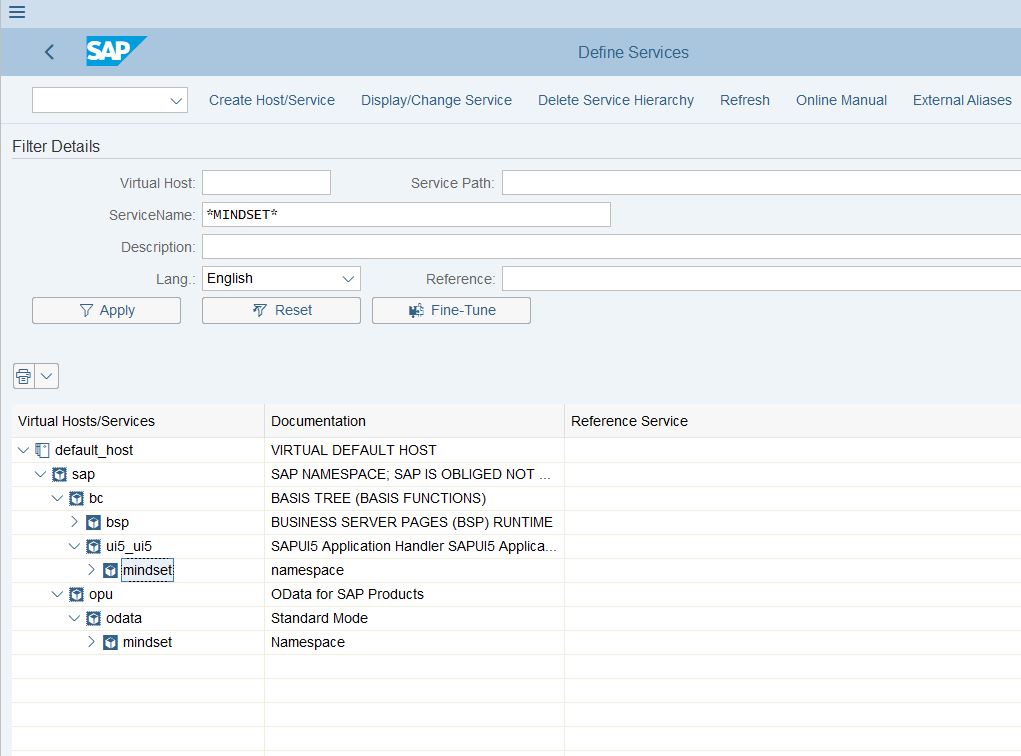This screenshot has width=1021, height=756.
Task: Click the default_host virtual host icon
Action: 42,450
